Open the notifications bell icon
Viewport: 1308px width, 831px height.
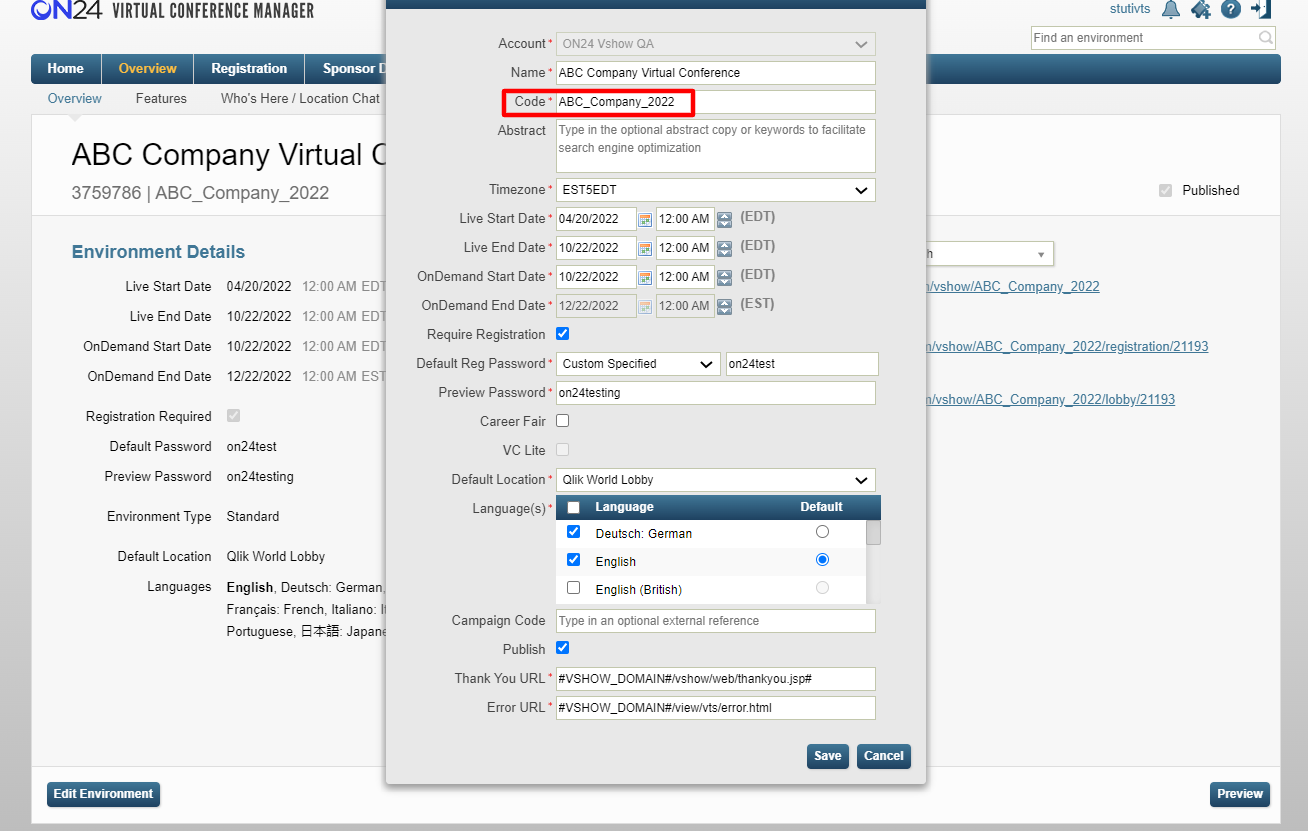tap(1171, 9)
